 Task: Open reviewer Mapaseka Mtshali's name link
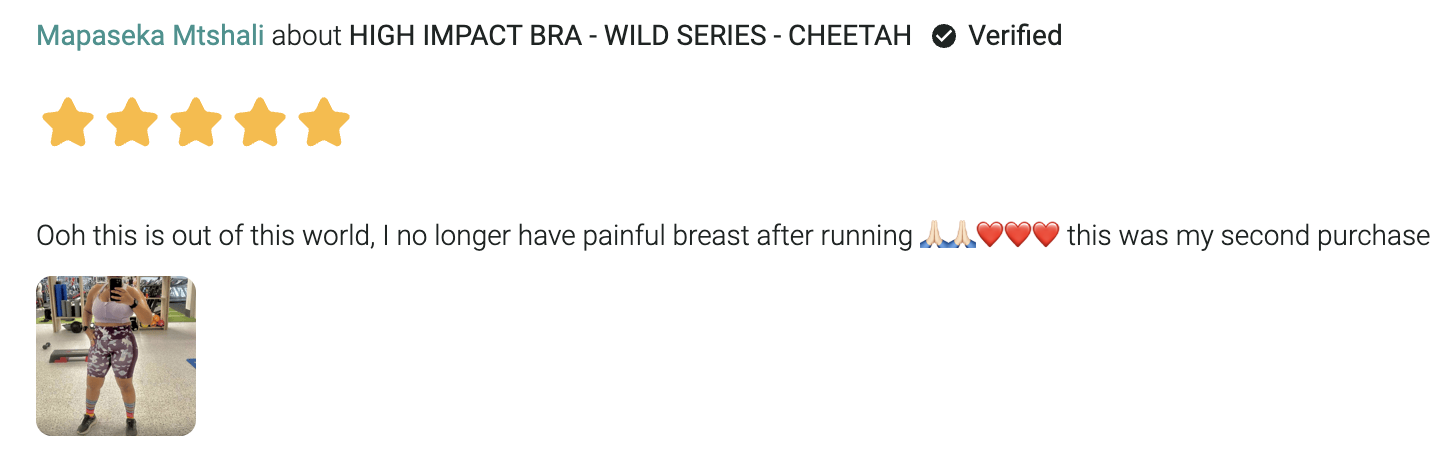click(x=150, y=36)
